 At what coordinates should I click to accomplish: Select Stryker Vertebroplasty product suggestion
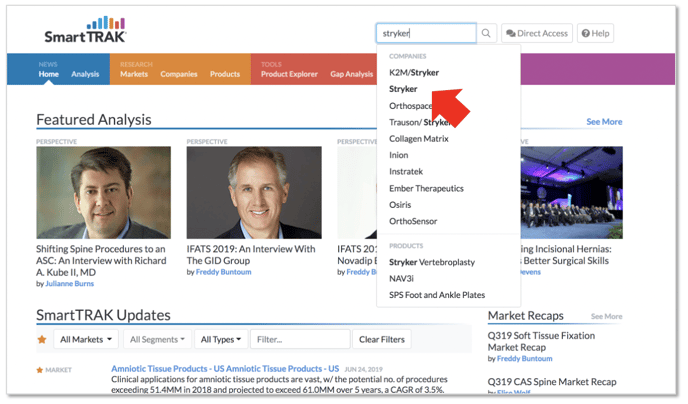point(432,262)
